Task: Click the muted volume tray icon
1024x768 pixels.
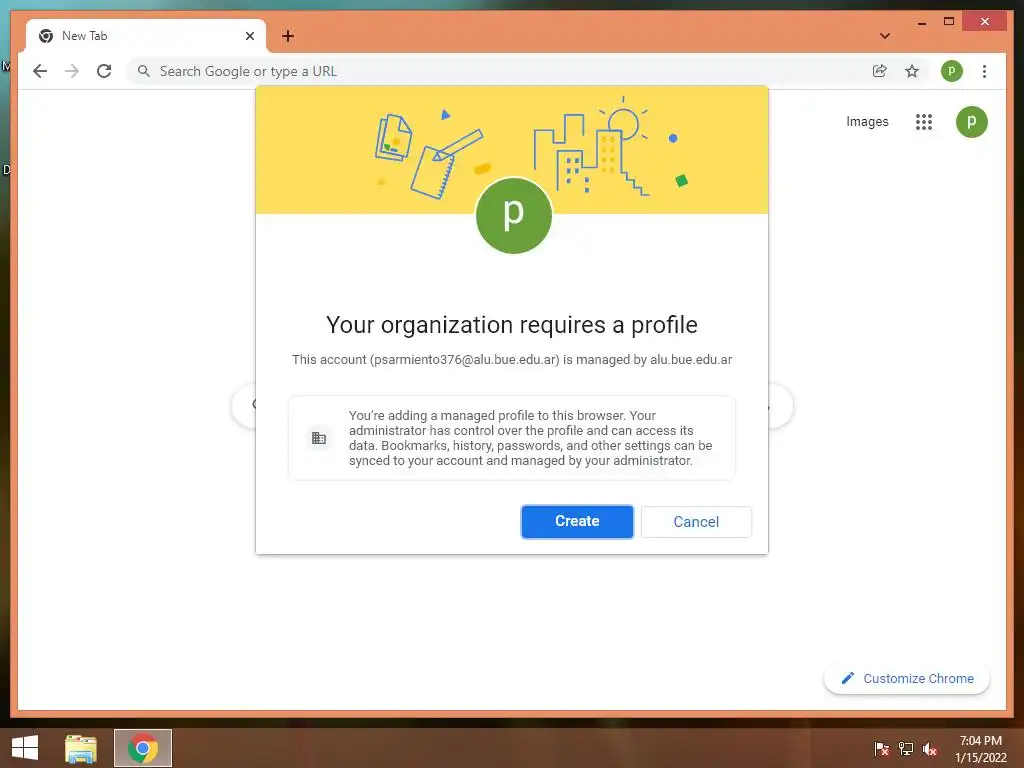Action: (930, 749)
